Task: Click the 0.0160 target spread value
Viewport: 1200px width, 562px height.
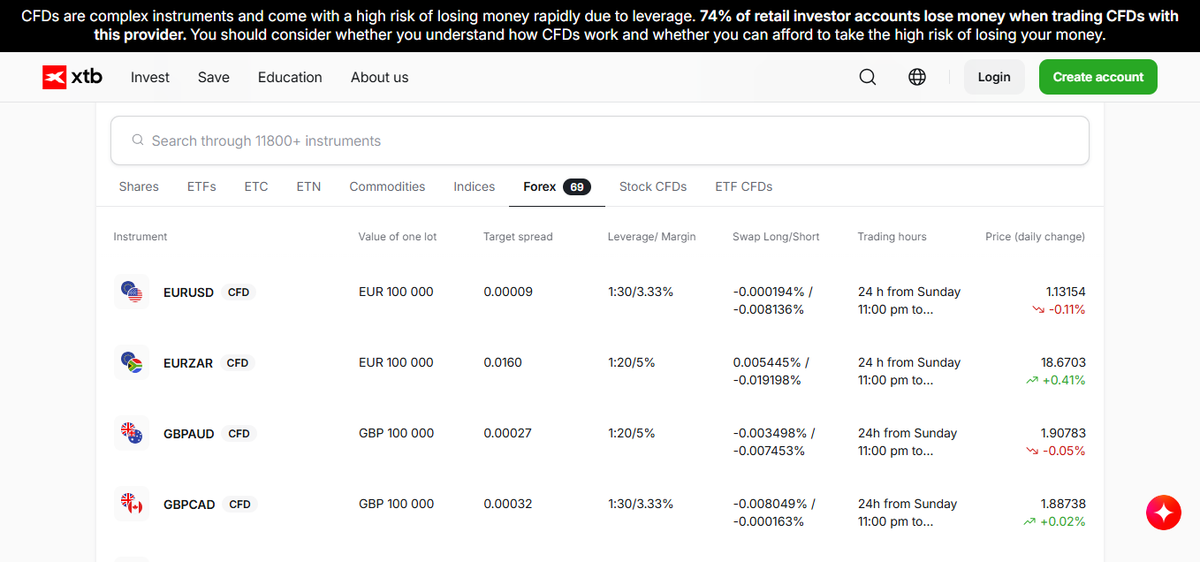Action: (x=502, y=363)
